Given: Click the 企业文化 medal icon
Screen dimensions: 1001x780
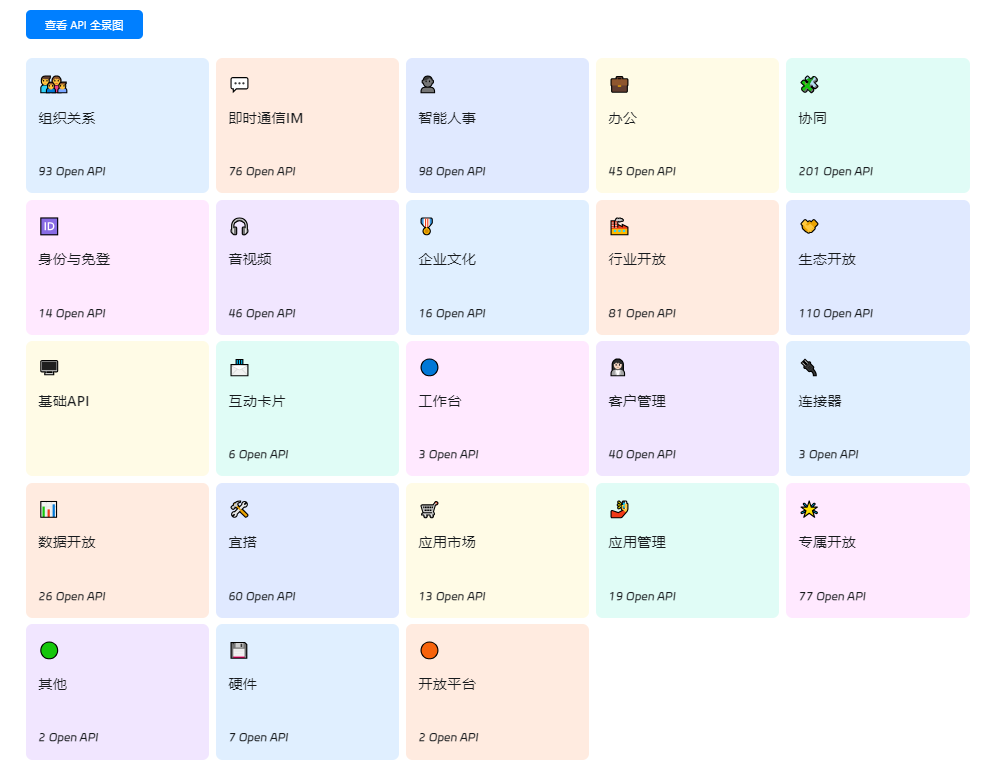Looking at the screenshot, I should [427, 226].
